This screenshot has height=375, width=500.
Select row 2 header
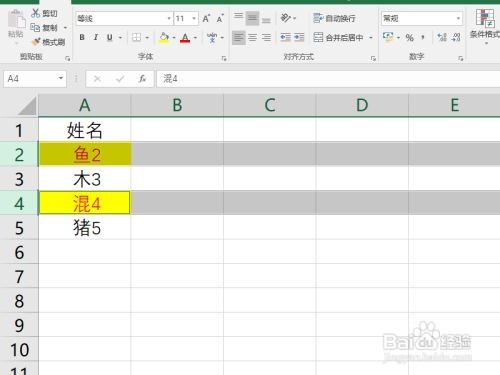pyautogui.click(x=19, y=154)
